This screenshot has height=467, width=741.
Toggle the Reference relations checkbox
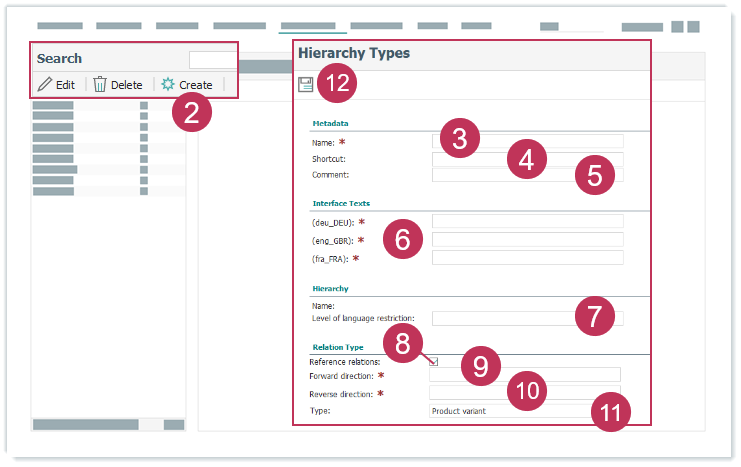click(434, 361)
